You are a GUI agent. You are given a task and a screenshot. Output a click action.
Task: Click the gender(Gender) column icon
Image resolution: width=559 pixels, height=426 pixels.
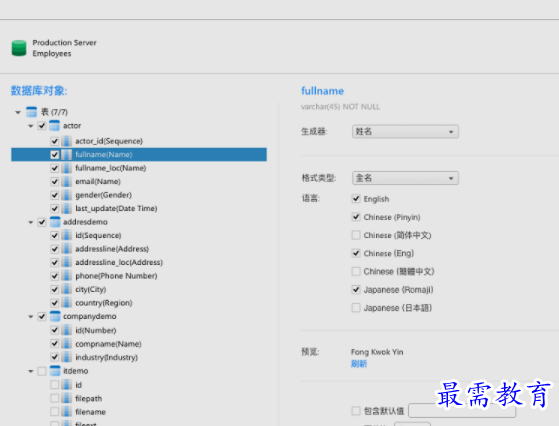point(66,195)
